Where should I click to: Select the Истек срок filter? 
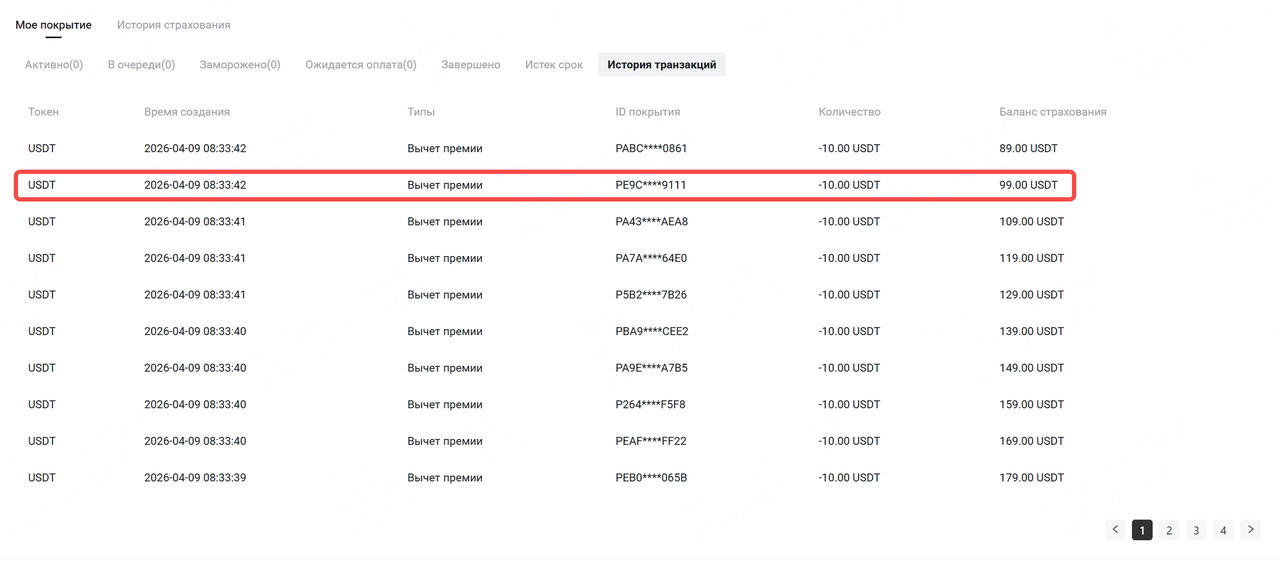pyautogui.click(x=554, y=65)
